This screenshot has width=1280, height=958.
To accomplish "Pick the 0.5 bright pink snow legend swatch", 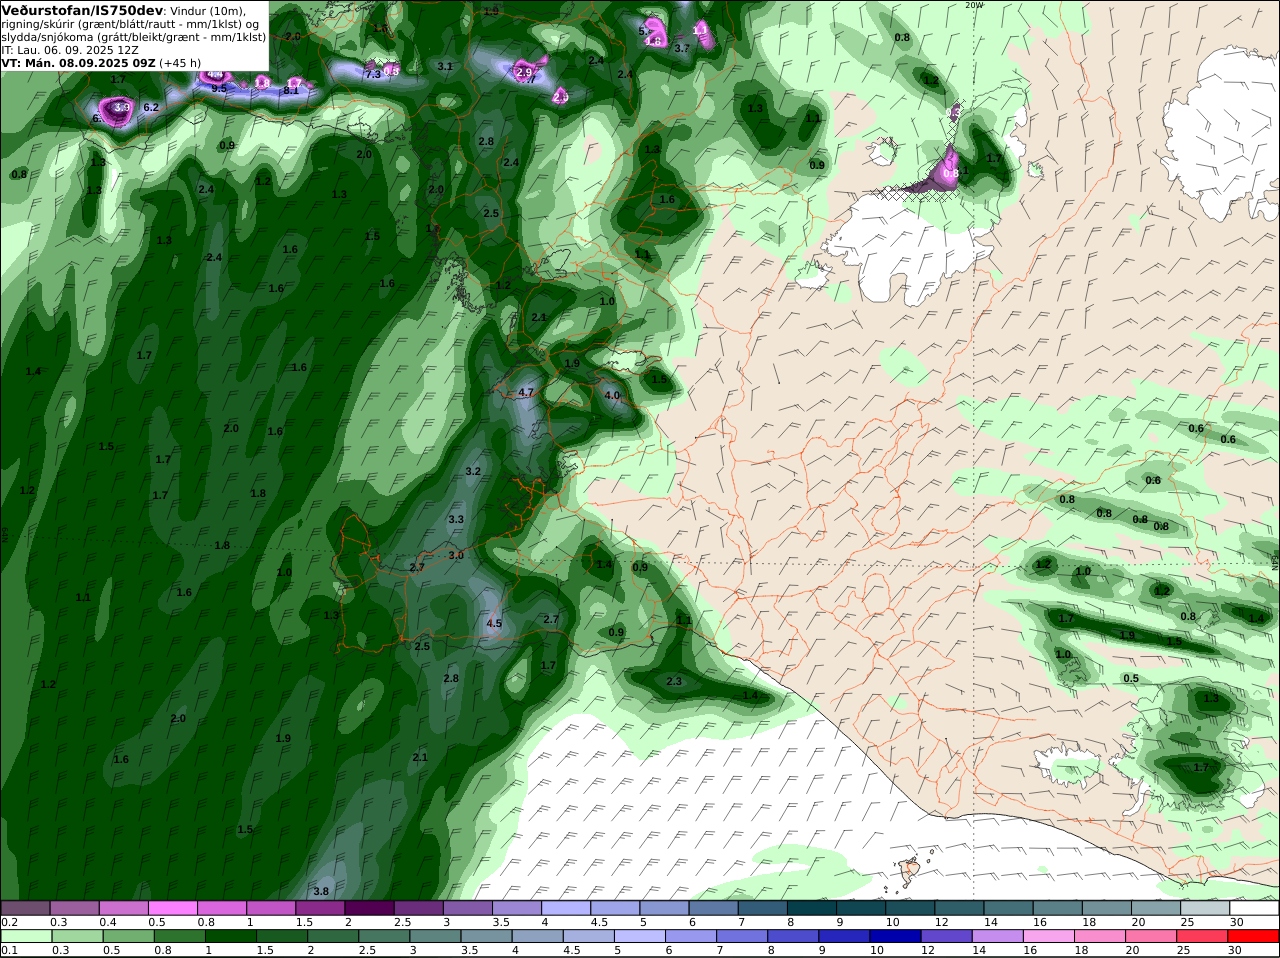I will (173, 908).
